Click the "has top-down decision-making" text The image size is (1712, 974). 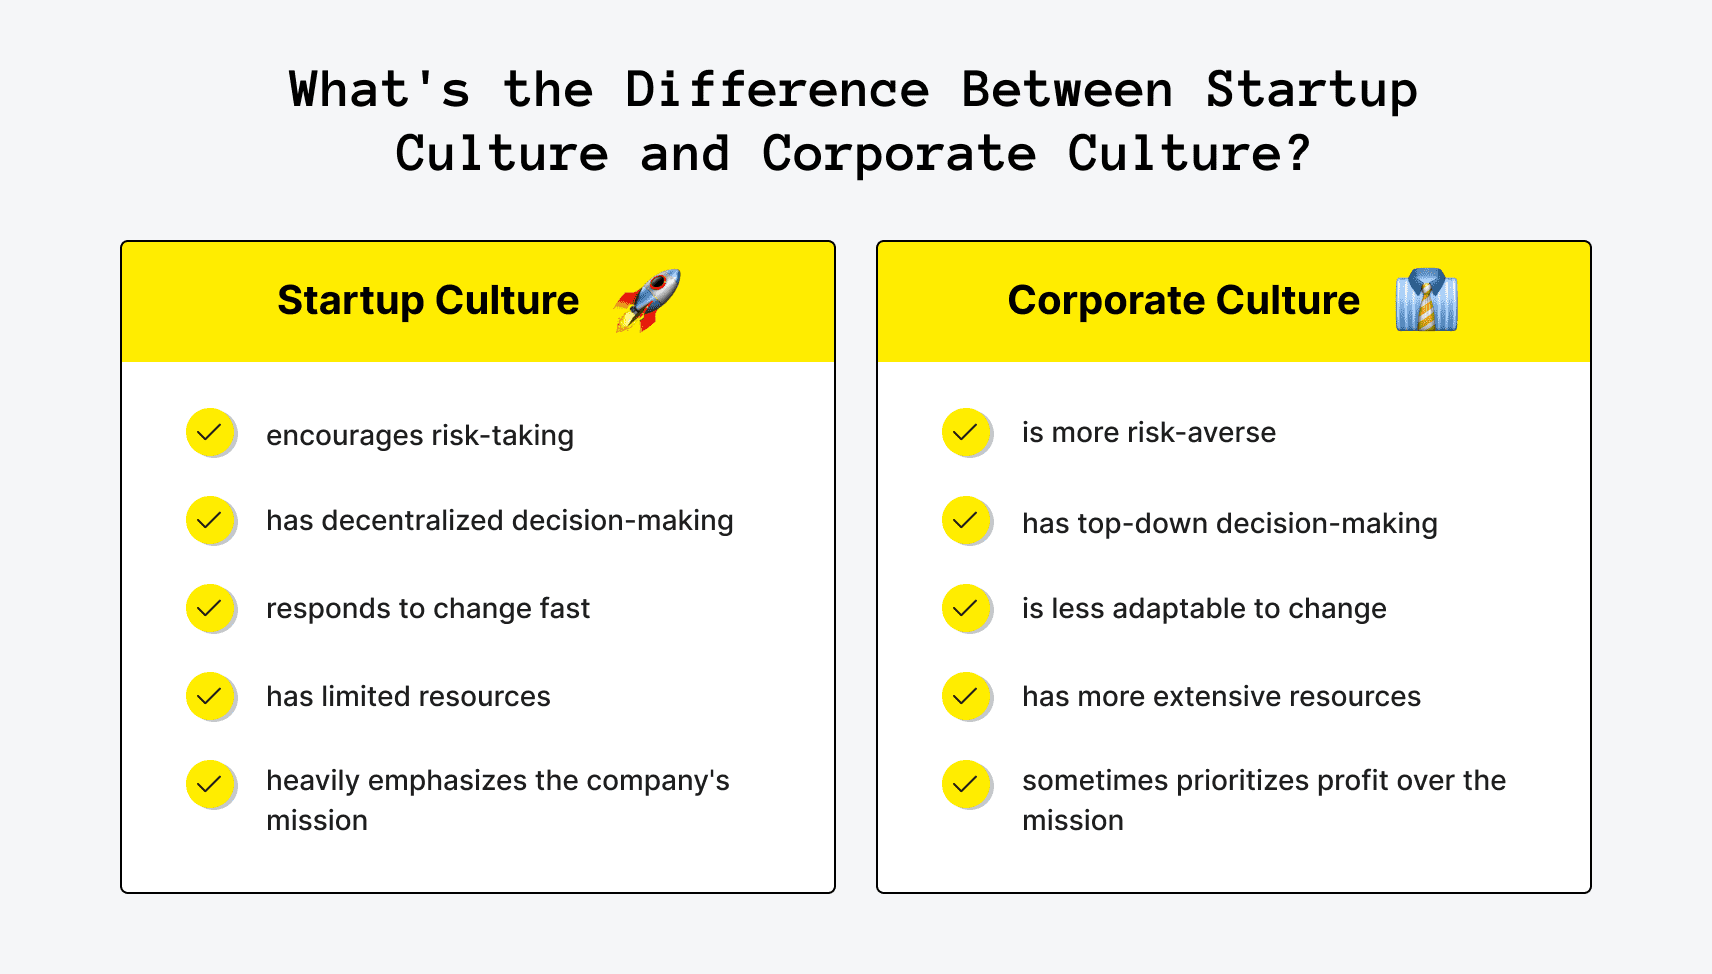(1229, 524)
